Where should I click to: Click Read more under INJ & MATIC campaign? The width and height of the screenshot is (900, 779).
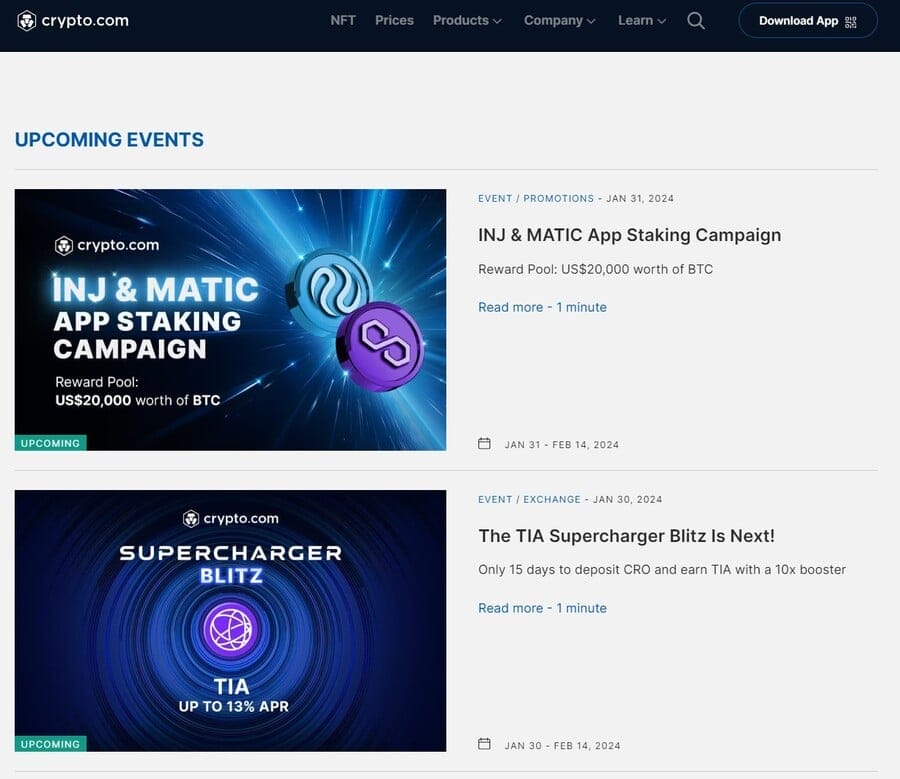pos(542,307)
